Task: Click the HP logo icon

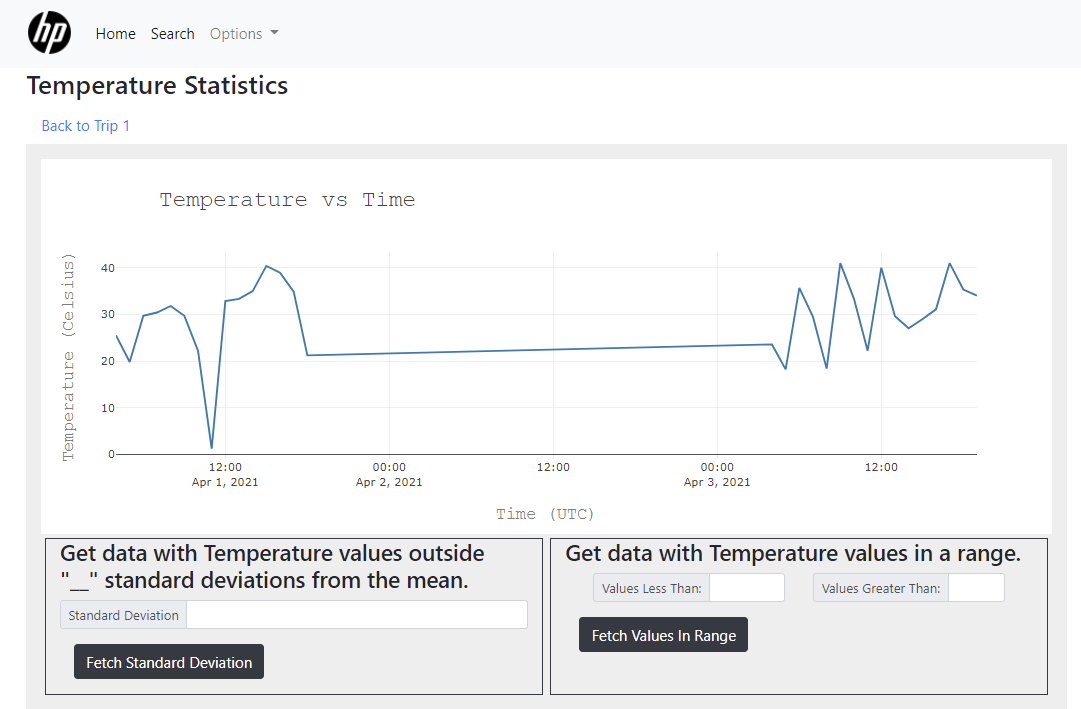Action: coord(49,33)
